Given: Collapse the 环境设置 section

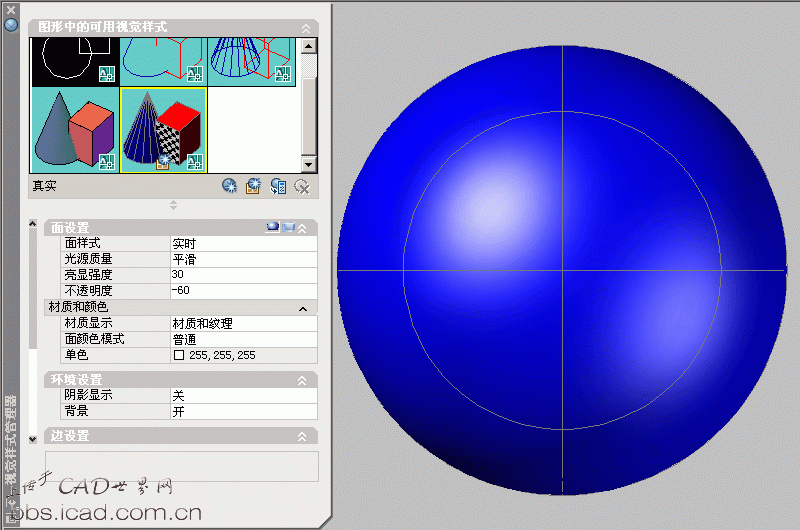Looking at the screenshot, I should coord(303,380).
